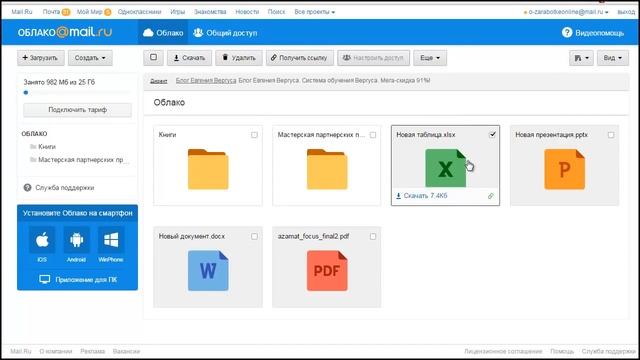Click the Занято 982 Мб из 25 Гб text
640x360 pixels.
[x=59, y=82]
